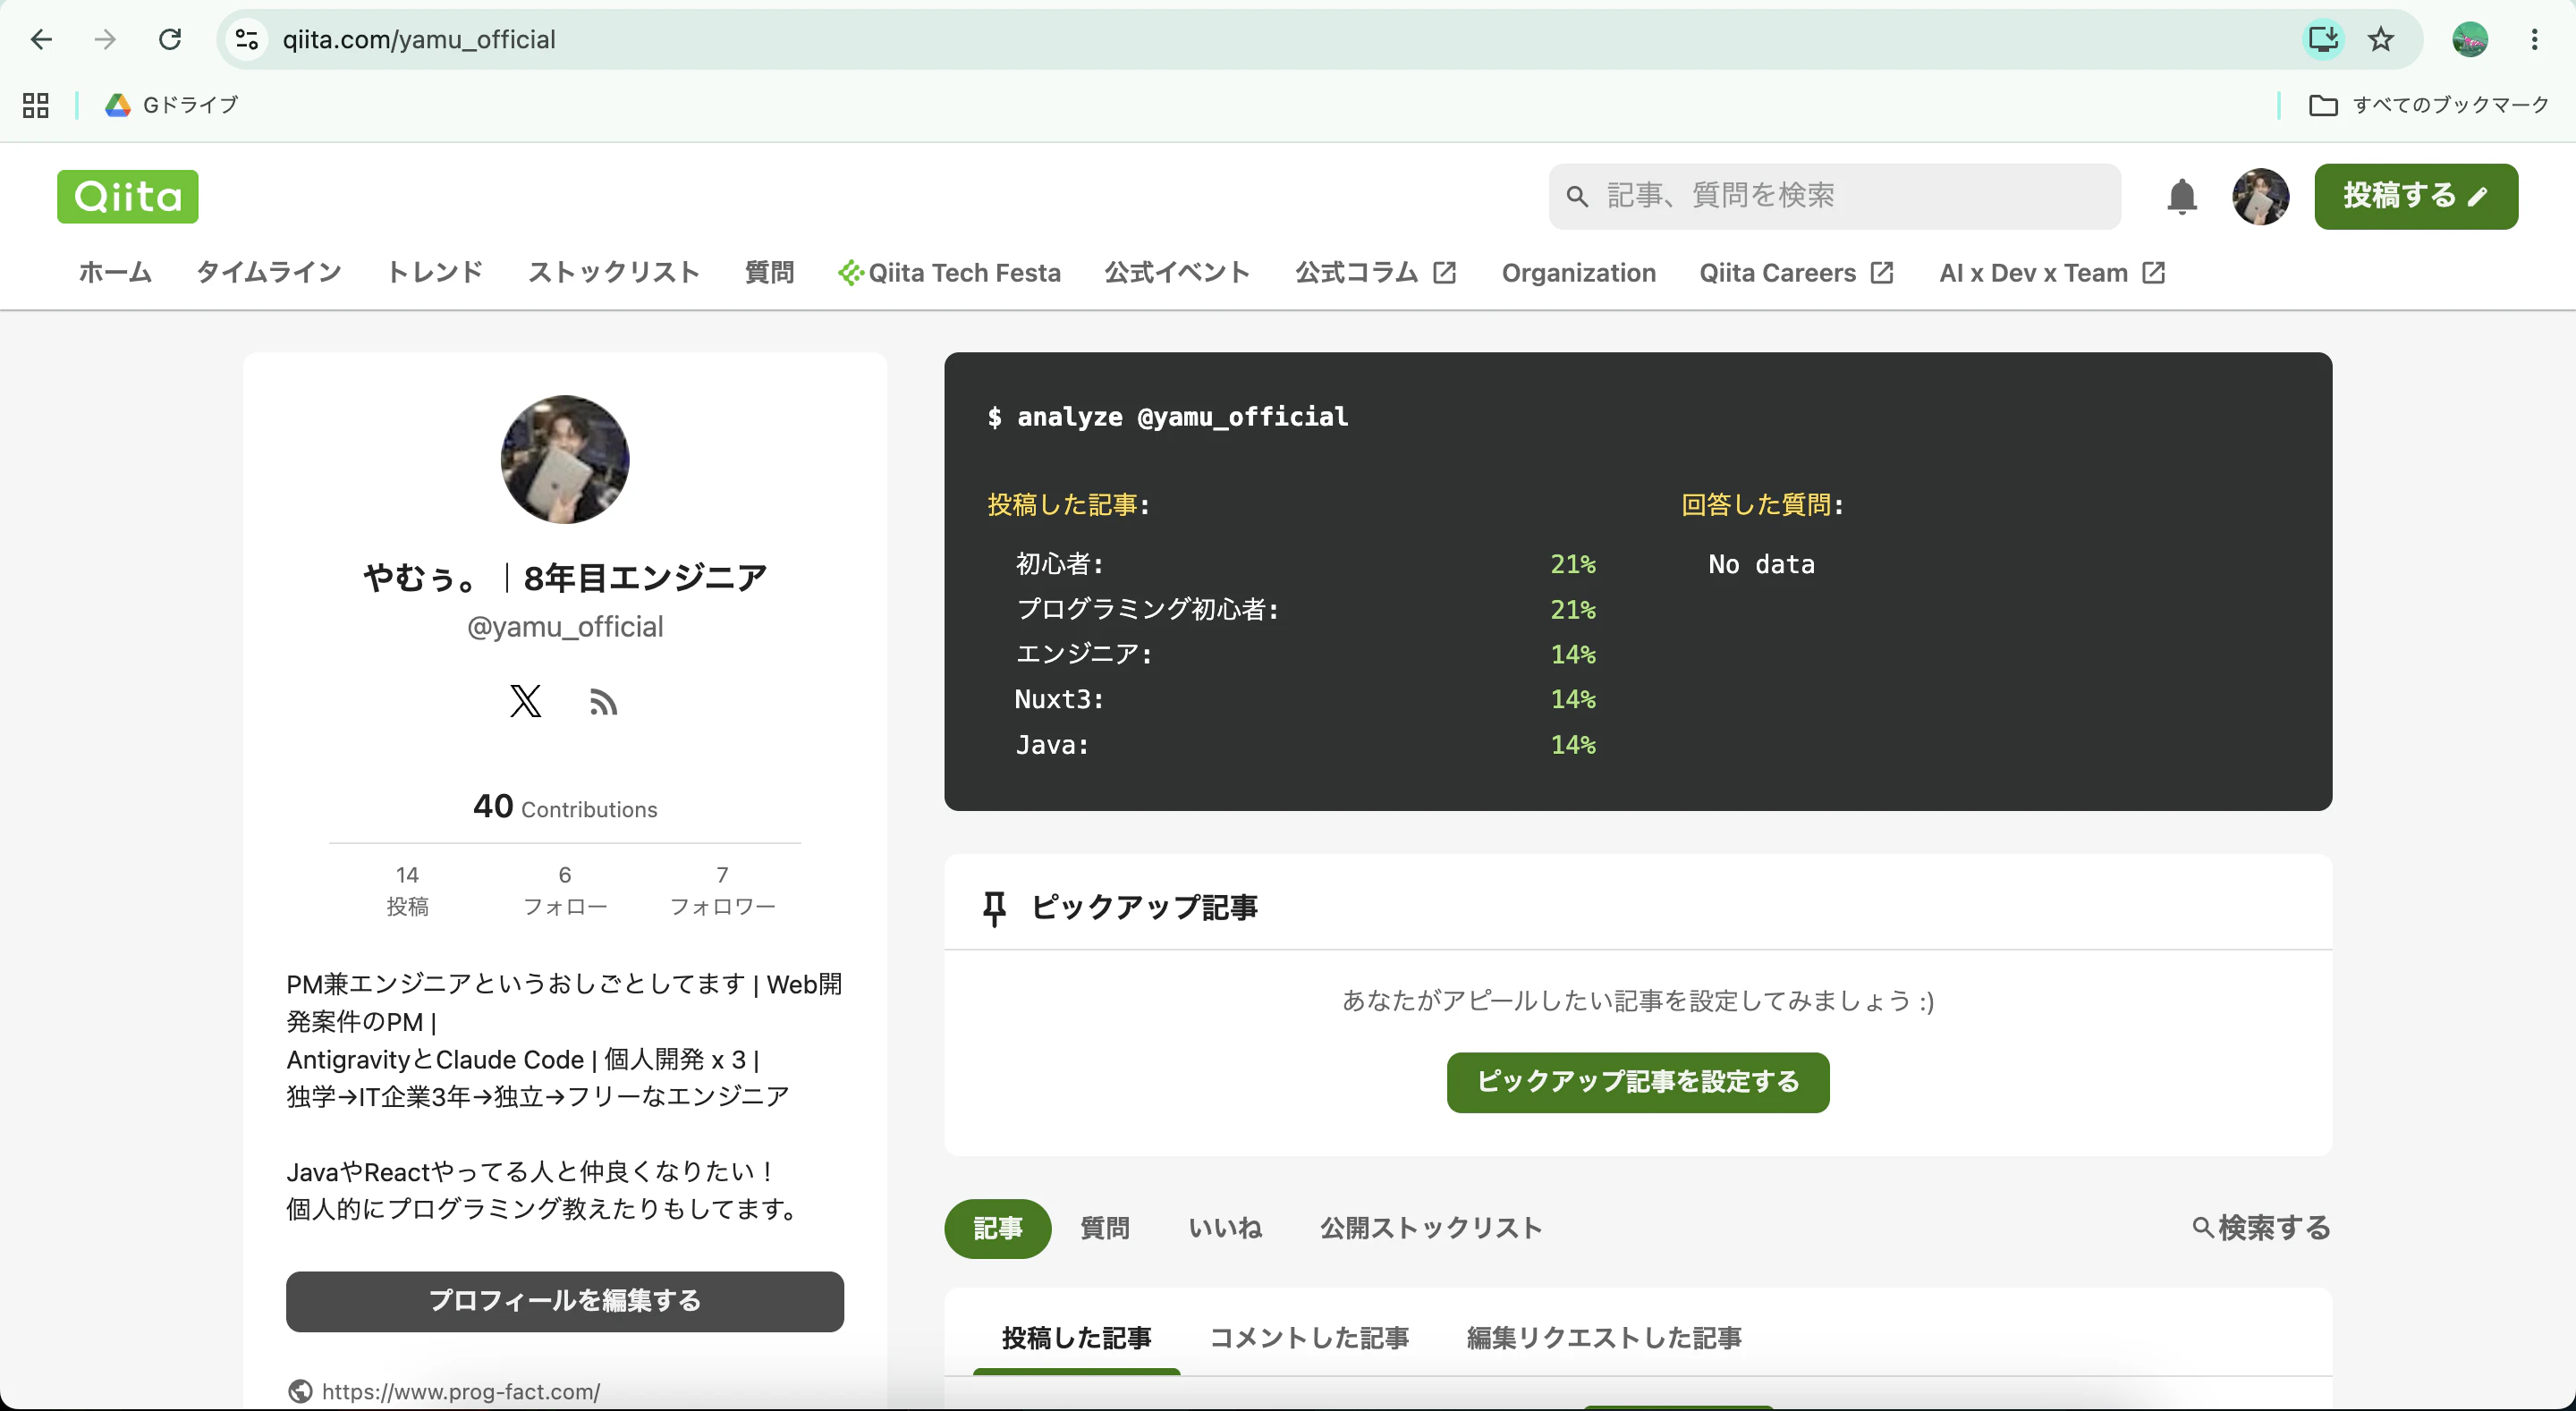Reload the page with the refresh icon
Viewport: 2576px width, 1411px height.
pos(170,39)
